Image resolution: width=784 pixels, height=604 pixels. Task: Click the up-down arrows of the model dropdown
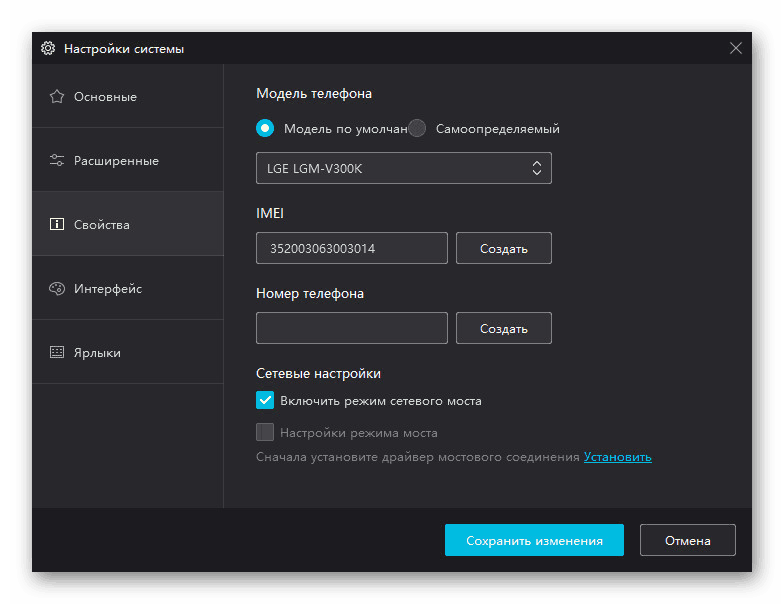pos(536,168)
